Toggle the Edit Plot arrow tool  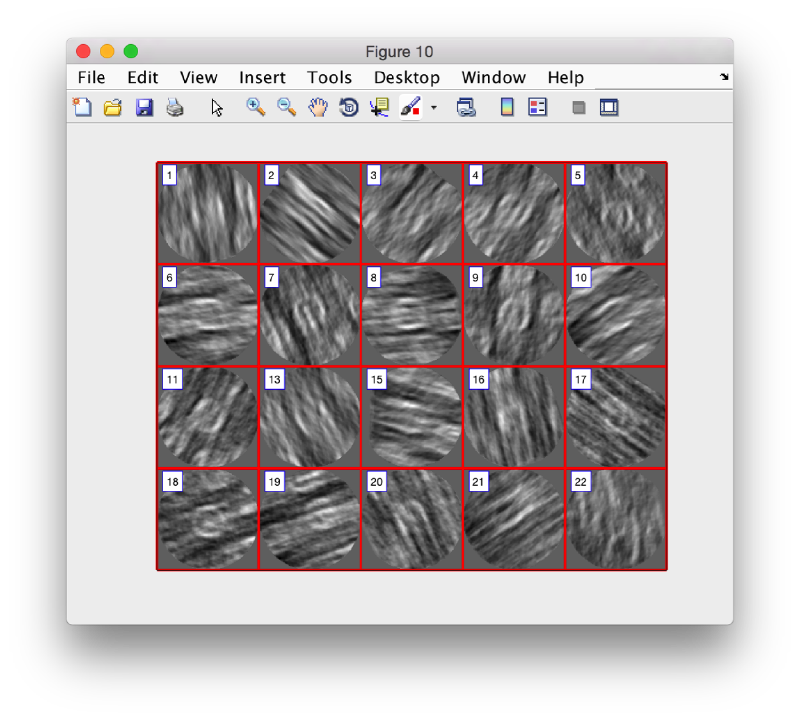(217, 107)
